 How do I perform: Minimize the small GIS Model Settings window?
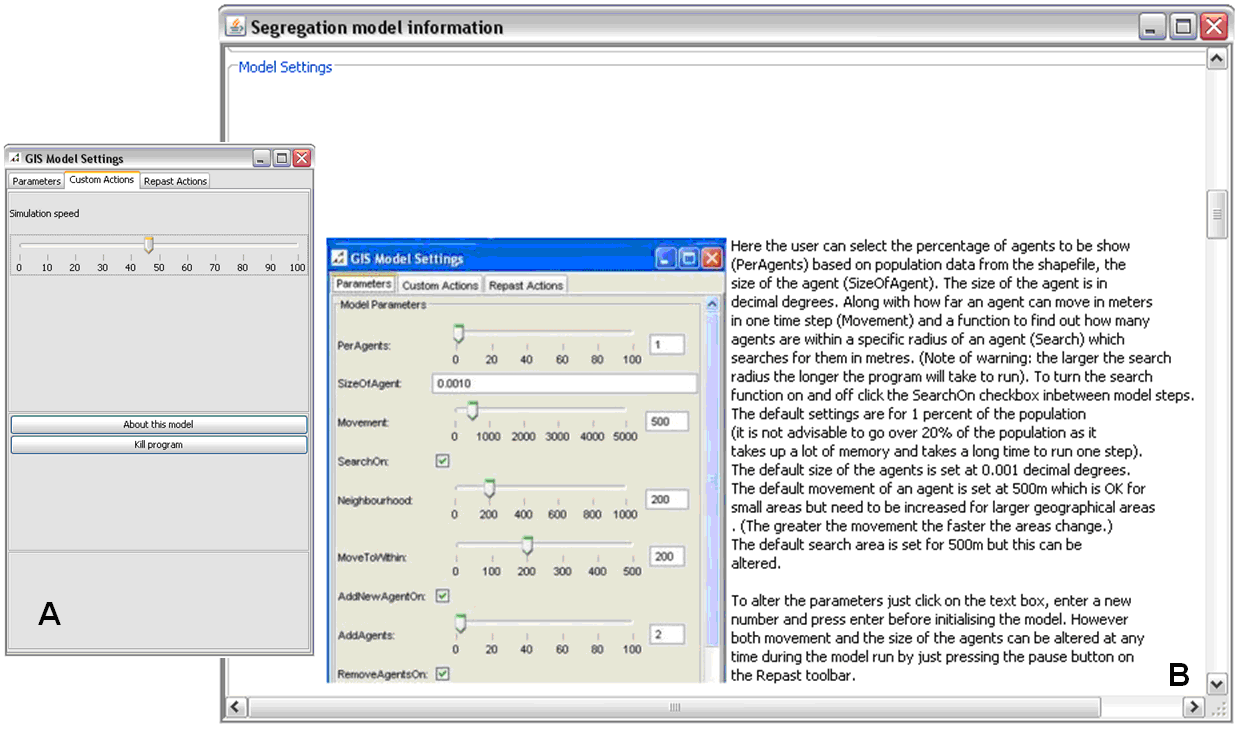[261, 158]
